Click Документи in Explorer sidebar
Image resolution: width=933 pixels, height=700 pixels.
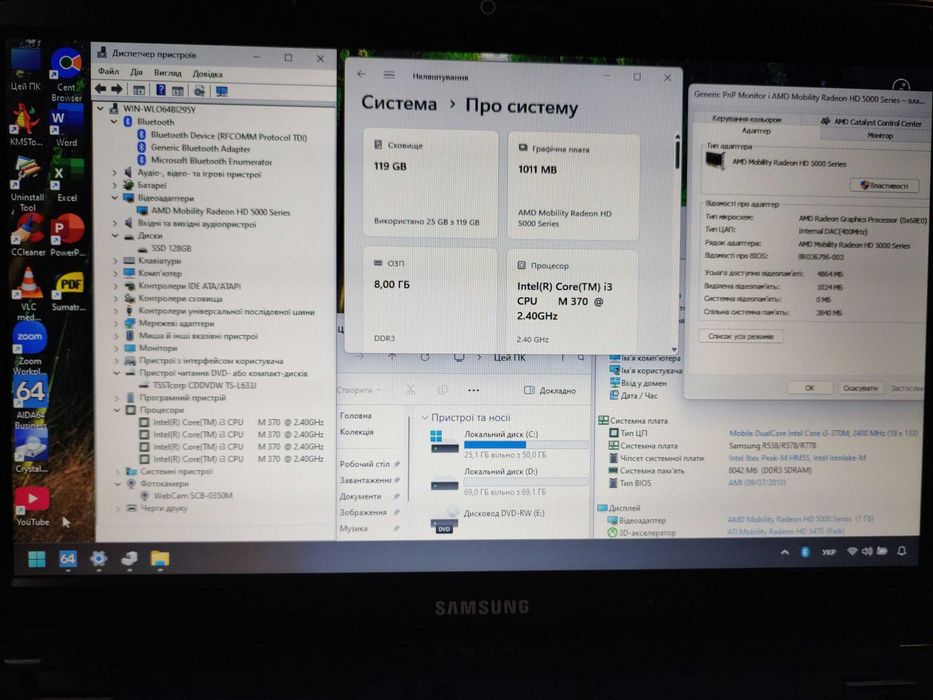(x=361, y=496)
